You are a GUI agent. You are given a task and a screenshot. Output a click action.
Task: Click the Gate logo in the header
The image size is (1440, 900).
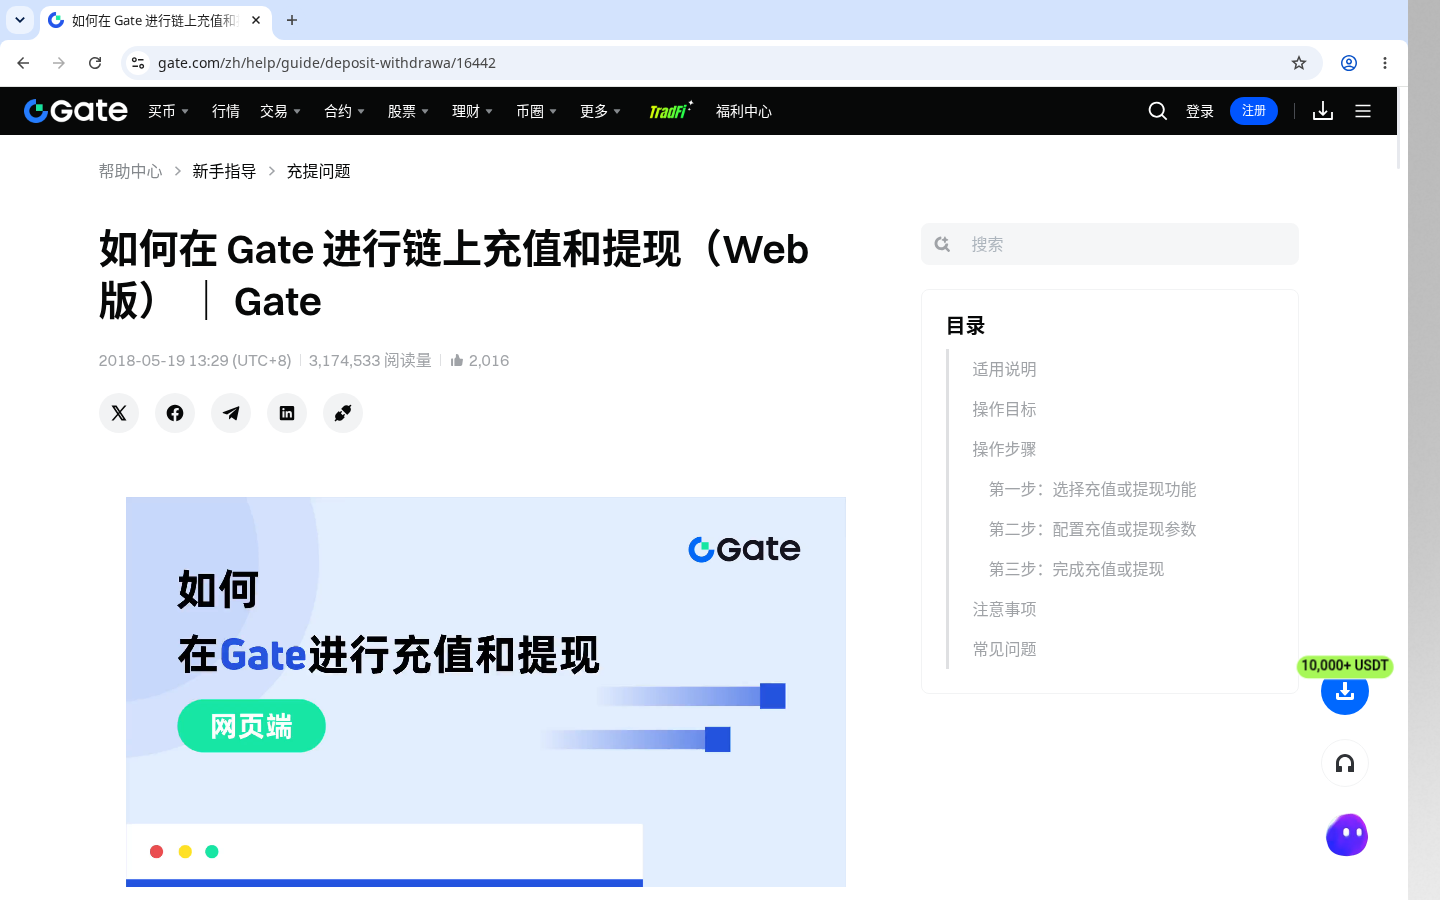76,111
